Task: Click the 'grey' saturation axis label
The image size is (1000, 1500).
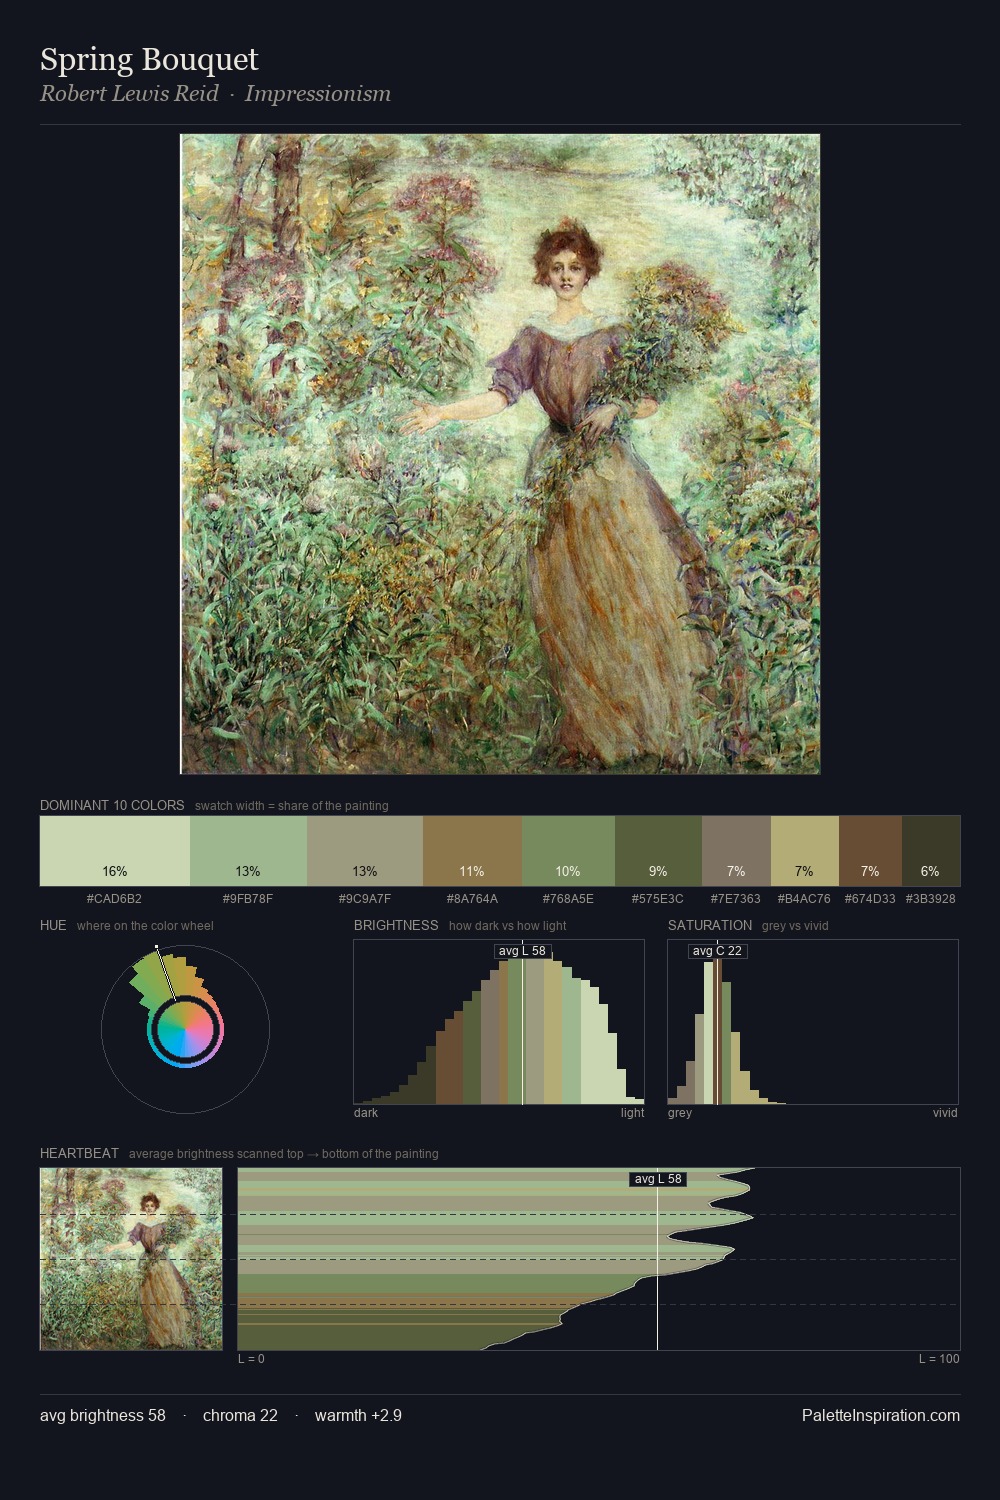Action: coord(680,1112)
